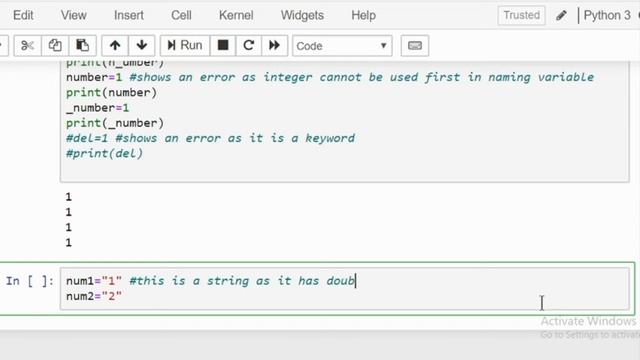The width and height of the screenshot is (640, 360).
Task: Restart the kernel circular arrow
Action: (x=249, y=45)
